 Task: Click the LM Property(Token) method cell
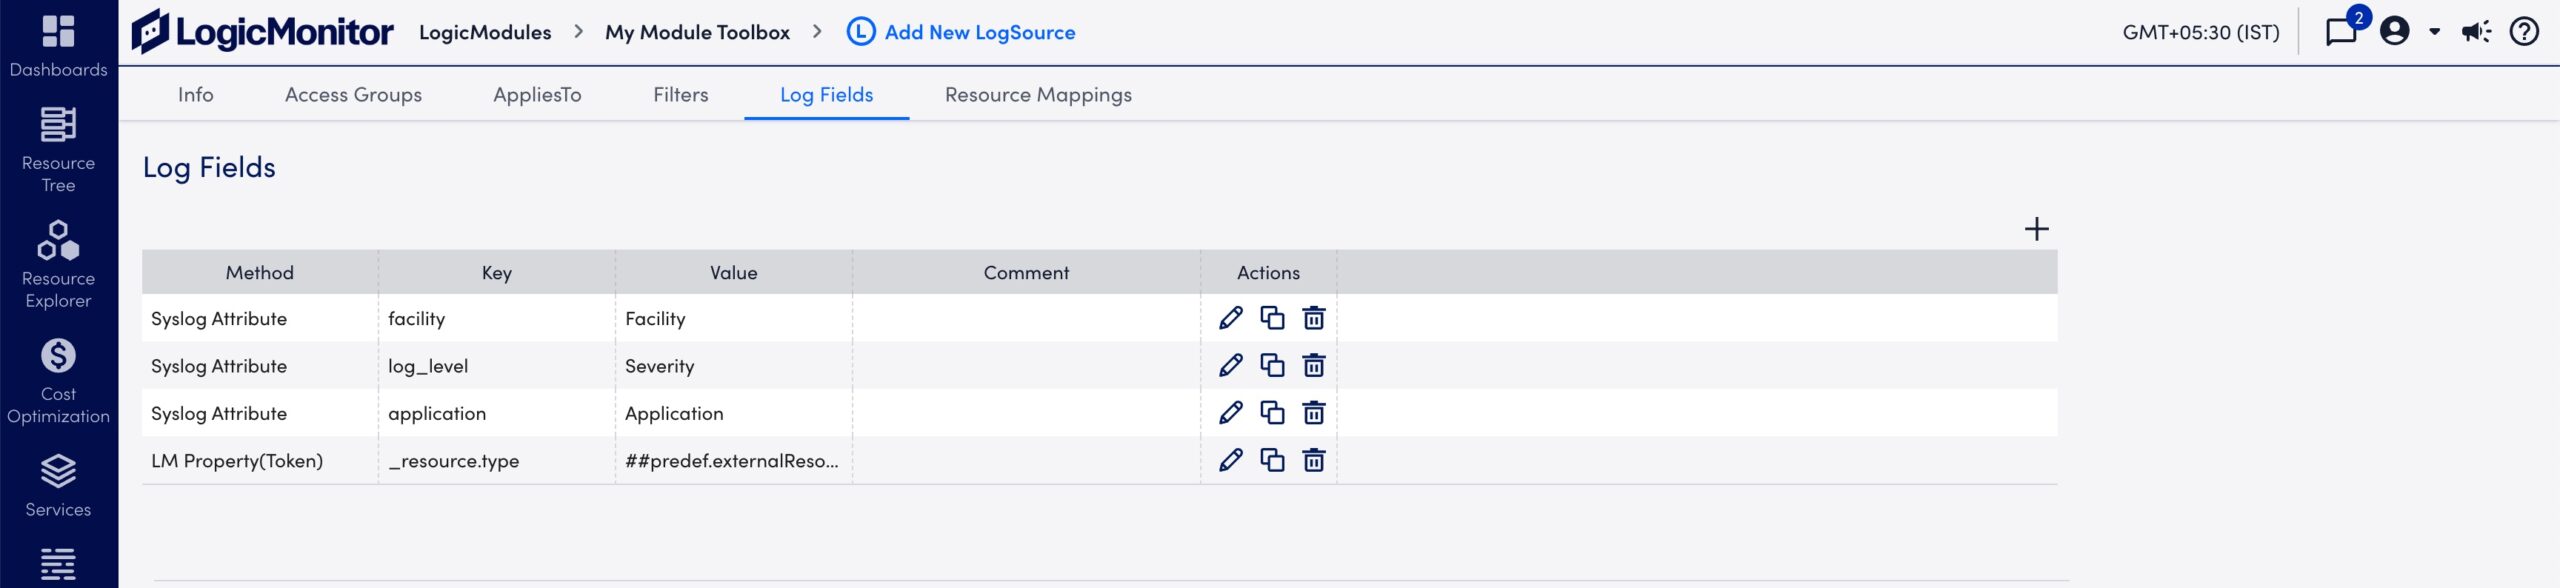coord(259,460)
